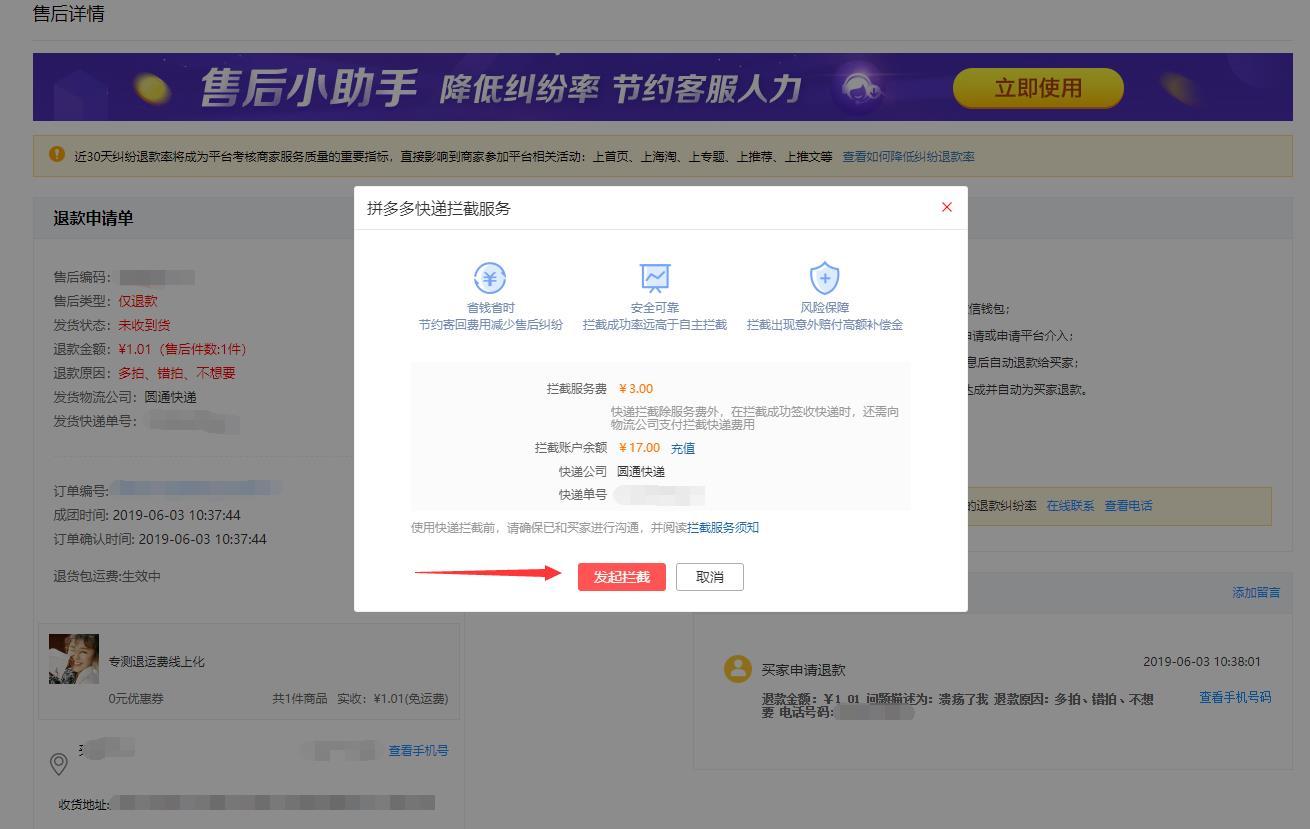Click 查看手机号码 in buyer refund message
This screenshot has width=1310, height=829.
[1235, 697]
